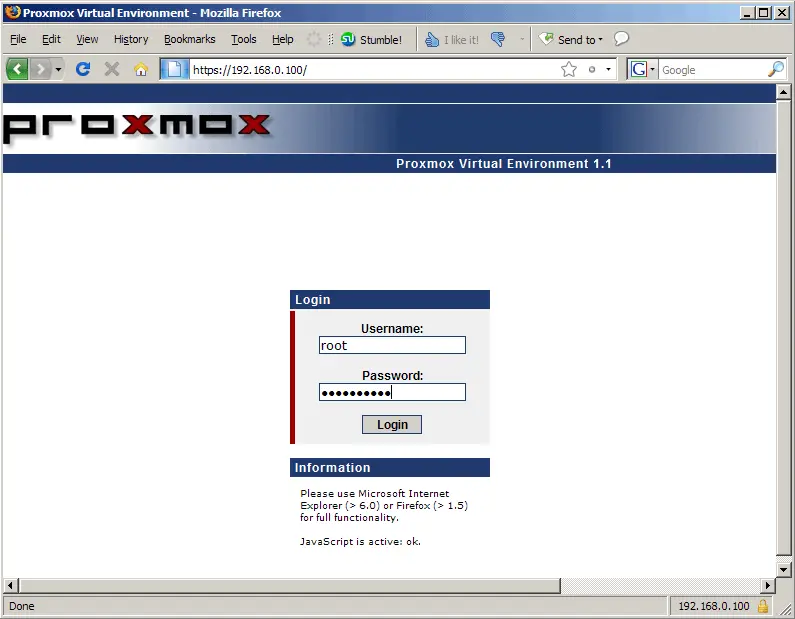Screen dimensions: 795x619
Task: Click the Proxmox logo
Action: [137, 127]
